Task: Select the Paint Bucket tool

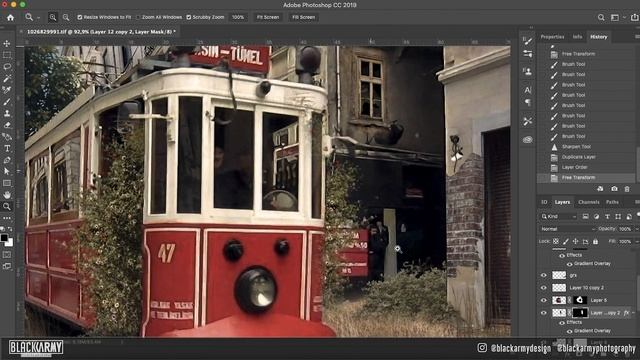Action: tap(7, 137)
